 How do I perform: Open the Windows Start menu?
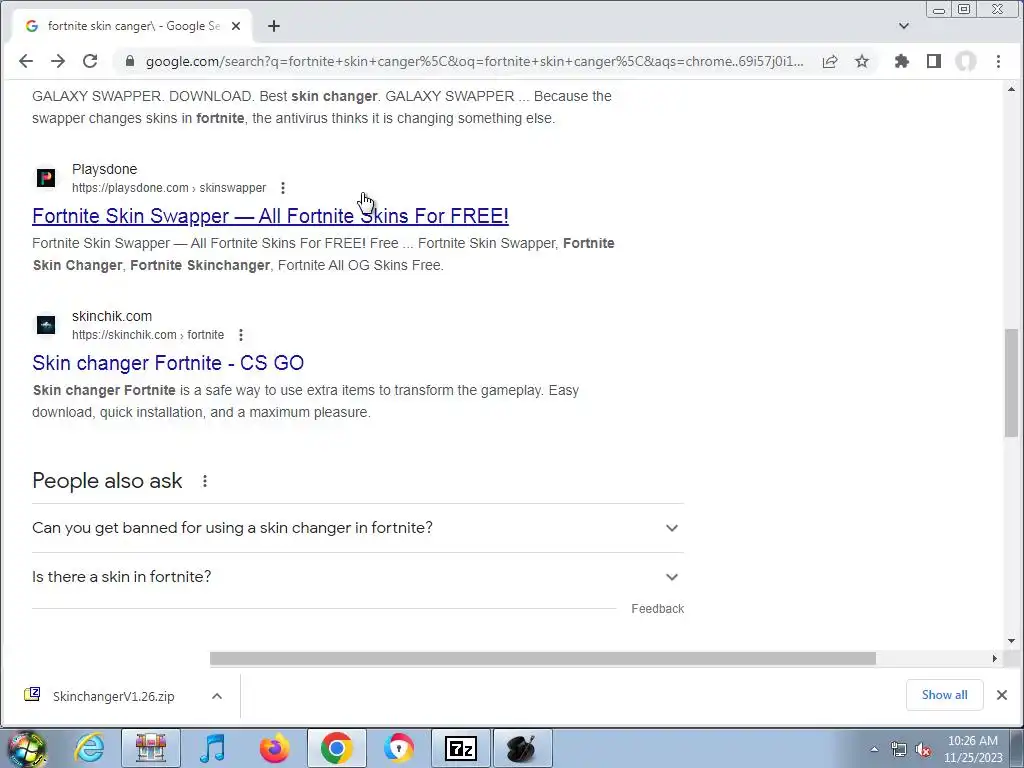click(27, 749)
